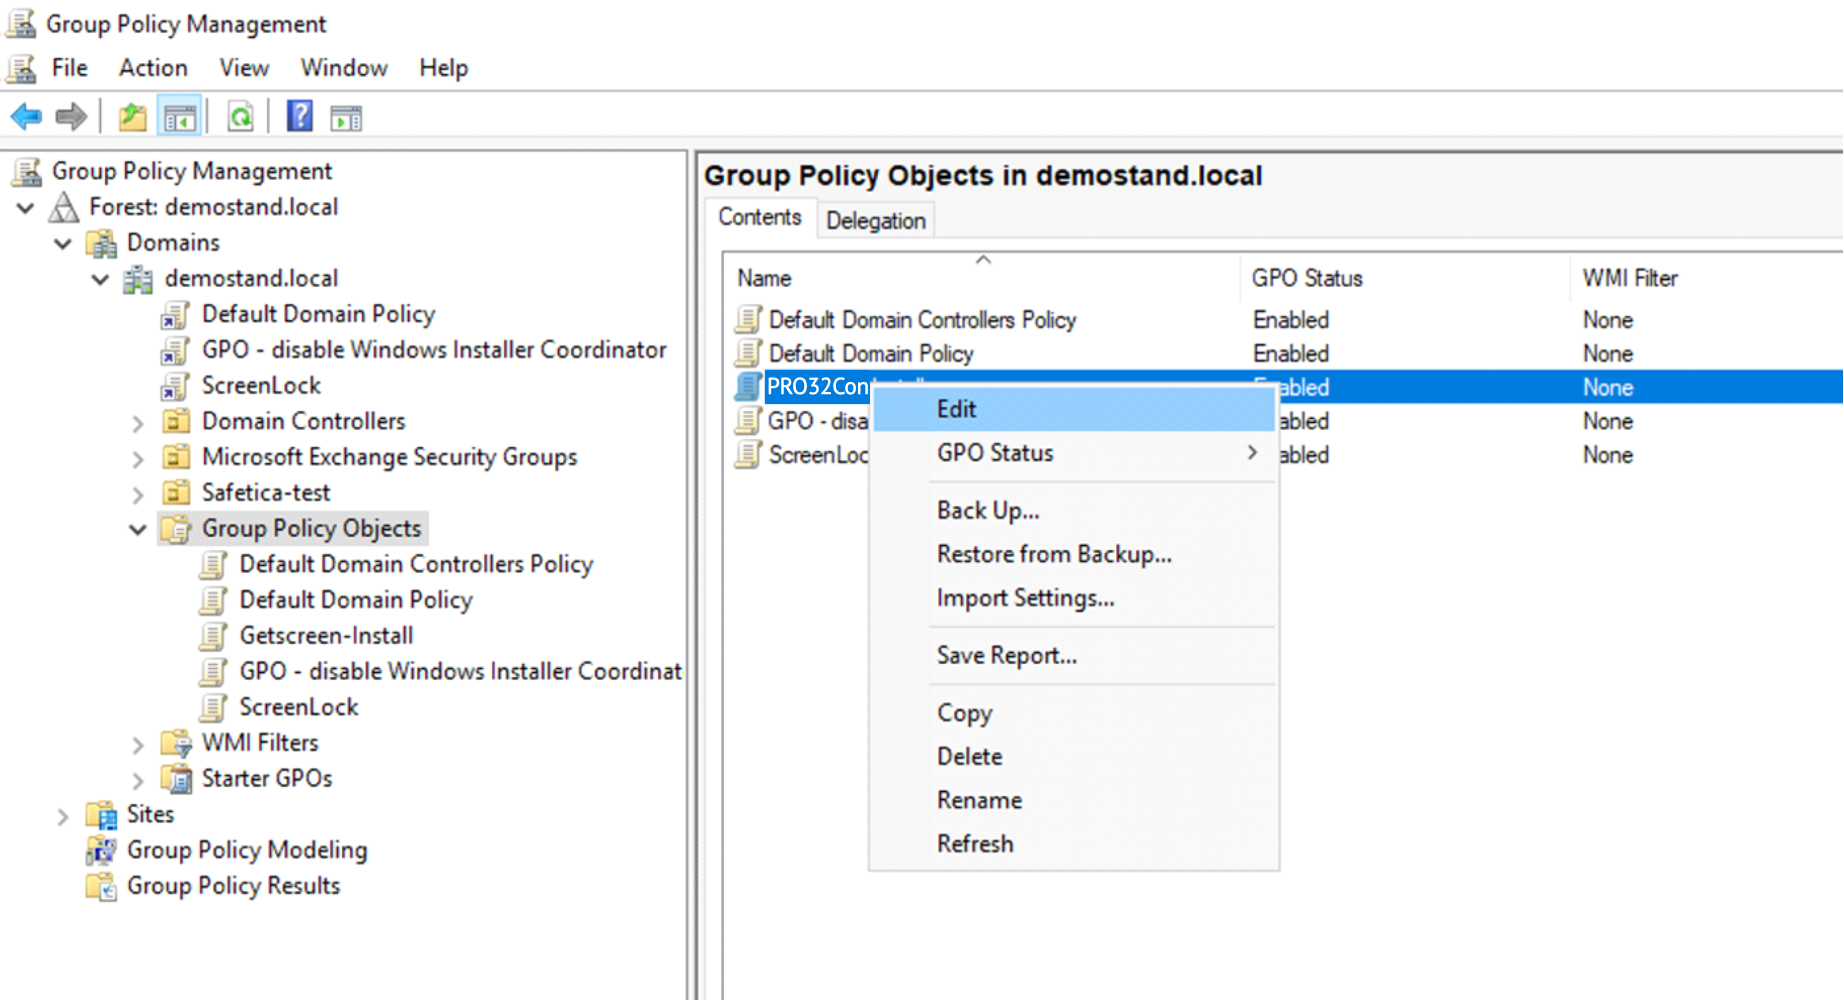The image size is (1844, 1001).
Task: Choose Edit from the context menu
Action: [x=956, y=409]
